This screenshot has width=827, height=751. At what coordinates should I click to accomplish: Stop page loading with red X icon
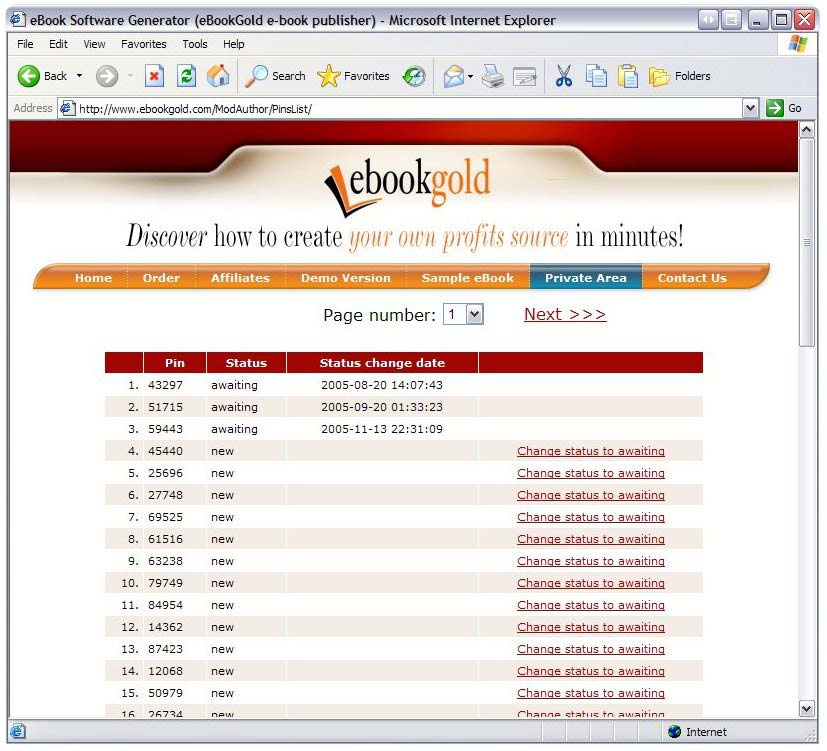click(154, 76)
